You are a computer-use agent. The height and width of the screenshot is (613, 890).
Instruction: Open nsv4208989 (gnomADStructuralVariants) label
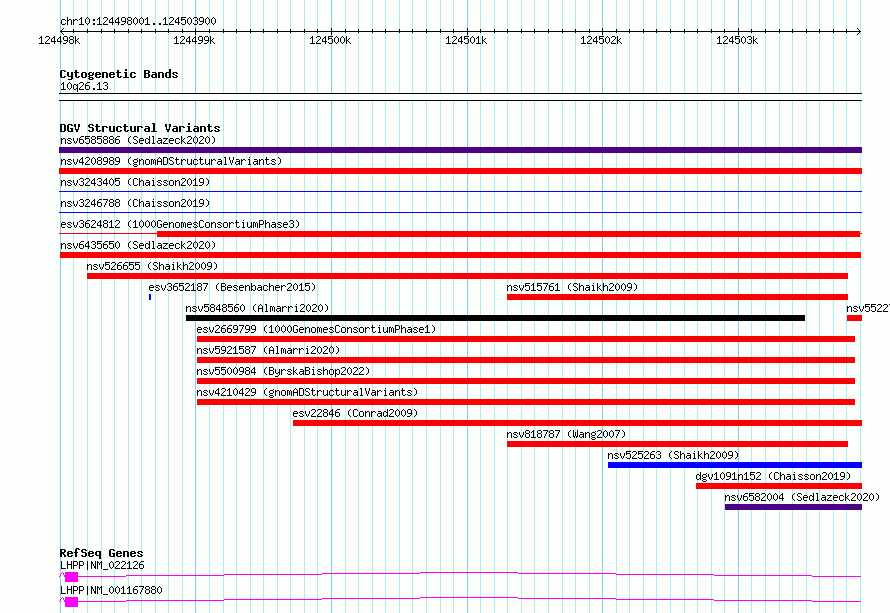[x=171, y=161]
